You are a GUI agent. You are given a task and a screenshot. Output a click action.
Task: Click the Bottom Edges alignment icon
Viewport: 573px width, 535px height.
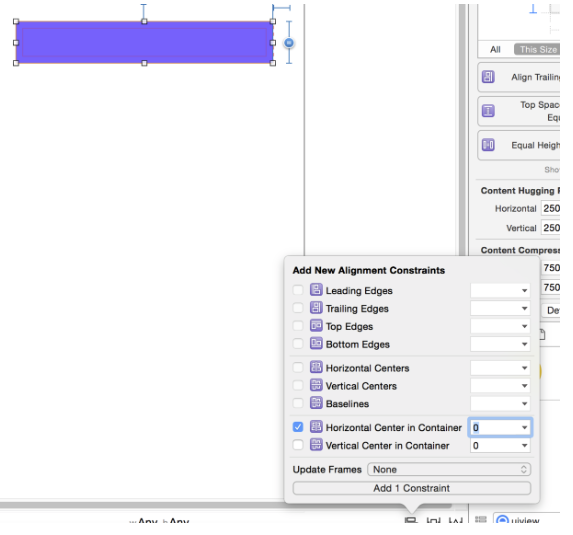(x=316, y=344)
